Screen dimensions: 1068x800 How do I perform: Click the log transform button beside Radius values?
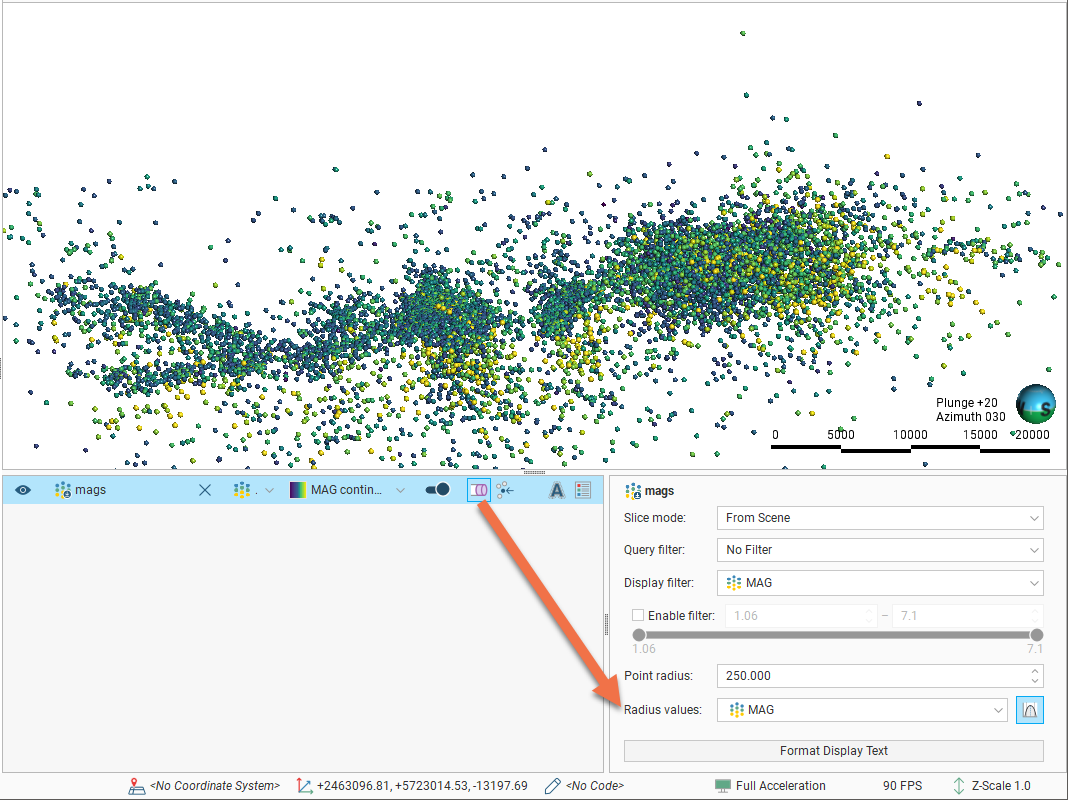tap(1030, 710)
